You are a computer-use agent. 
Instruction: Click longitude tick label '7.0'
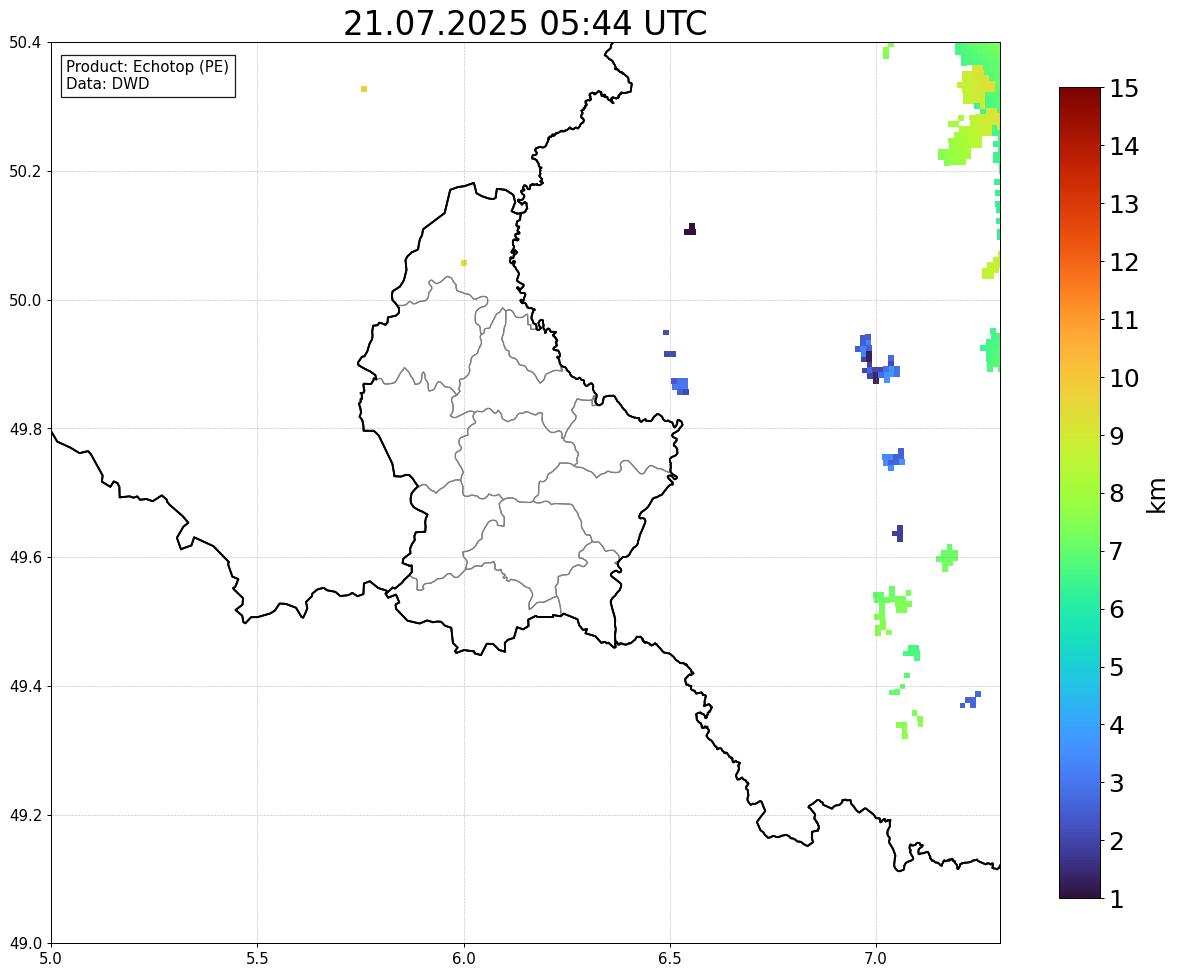pos(876,958)
